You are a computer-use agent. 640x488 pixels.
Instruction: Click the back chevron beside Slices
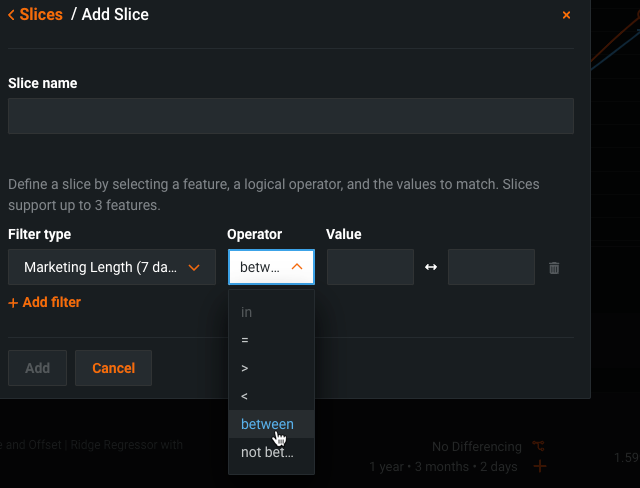click(11, 15)
